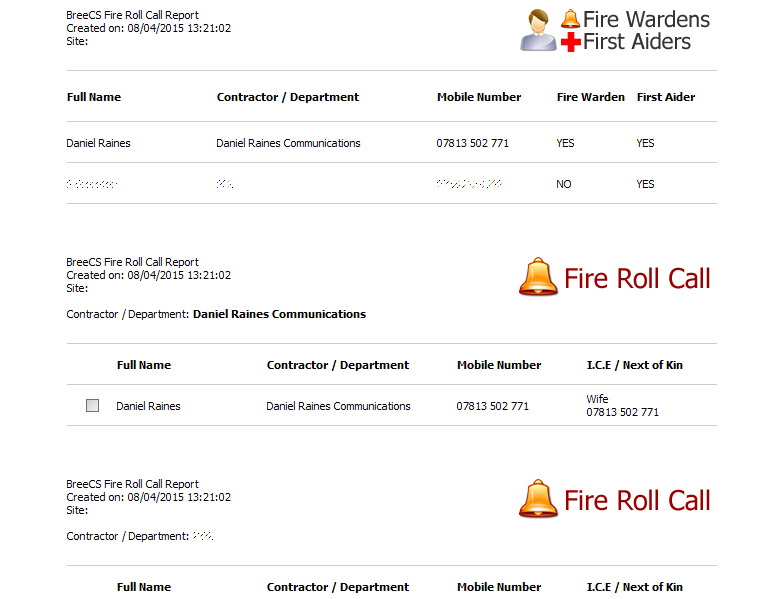Click the first Fire Roll Call heading text
The width and height of the screenshot is (783, 599).
pyautogui.click(x=637, y=278)
